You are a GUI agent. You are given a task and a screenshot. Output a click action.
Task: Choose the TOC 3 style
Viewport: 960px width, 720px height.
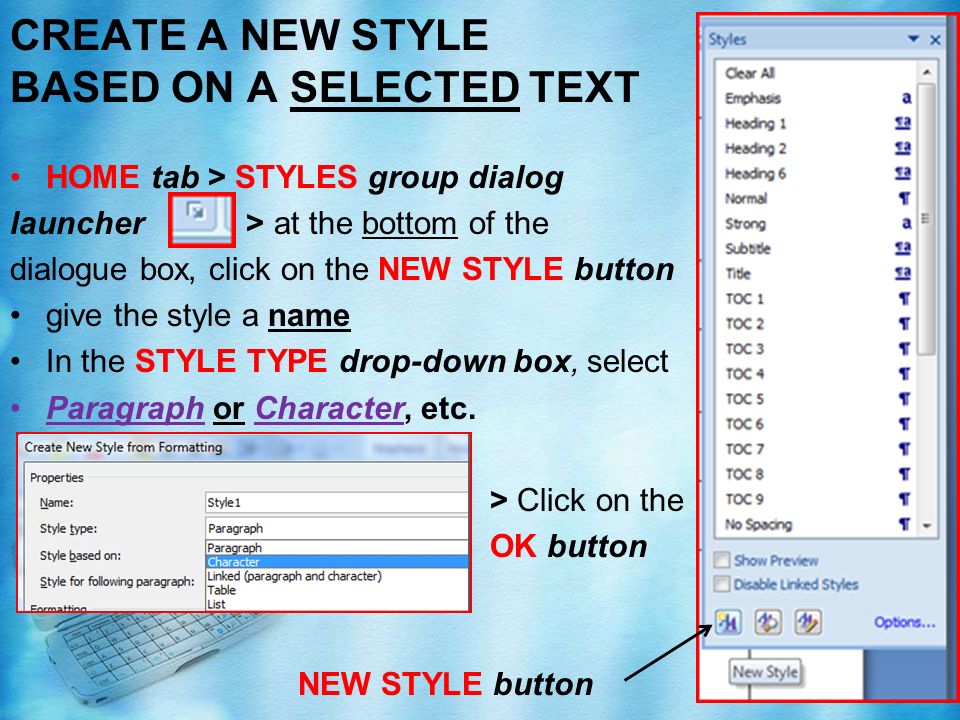click(x=818, y=349)
